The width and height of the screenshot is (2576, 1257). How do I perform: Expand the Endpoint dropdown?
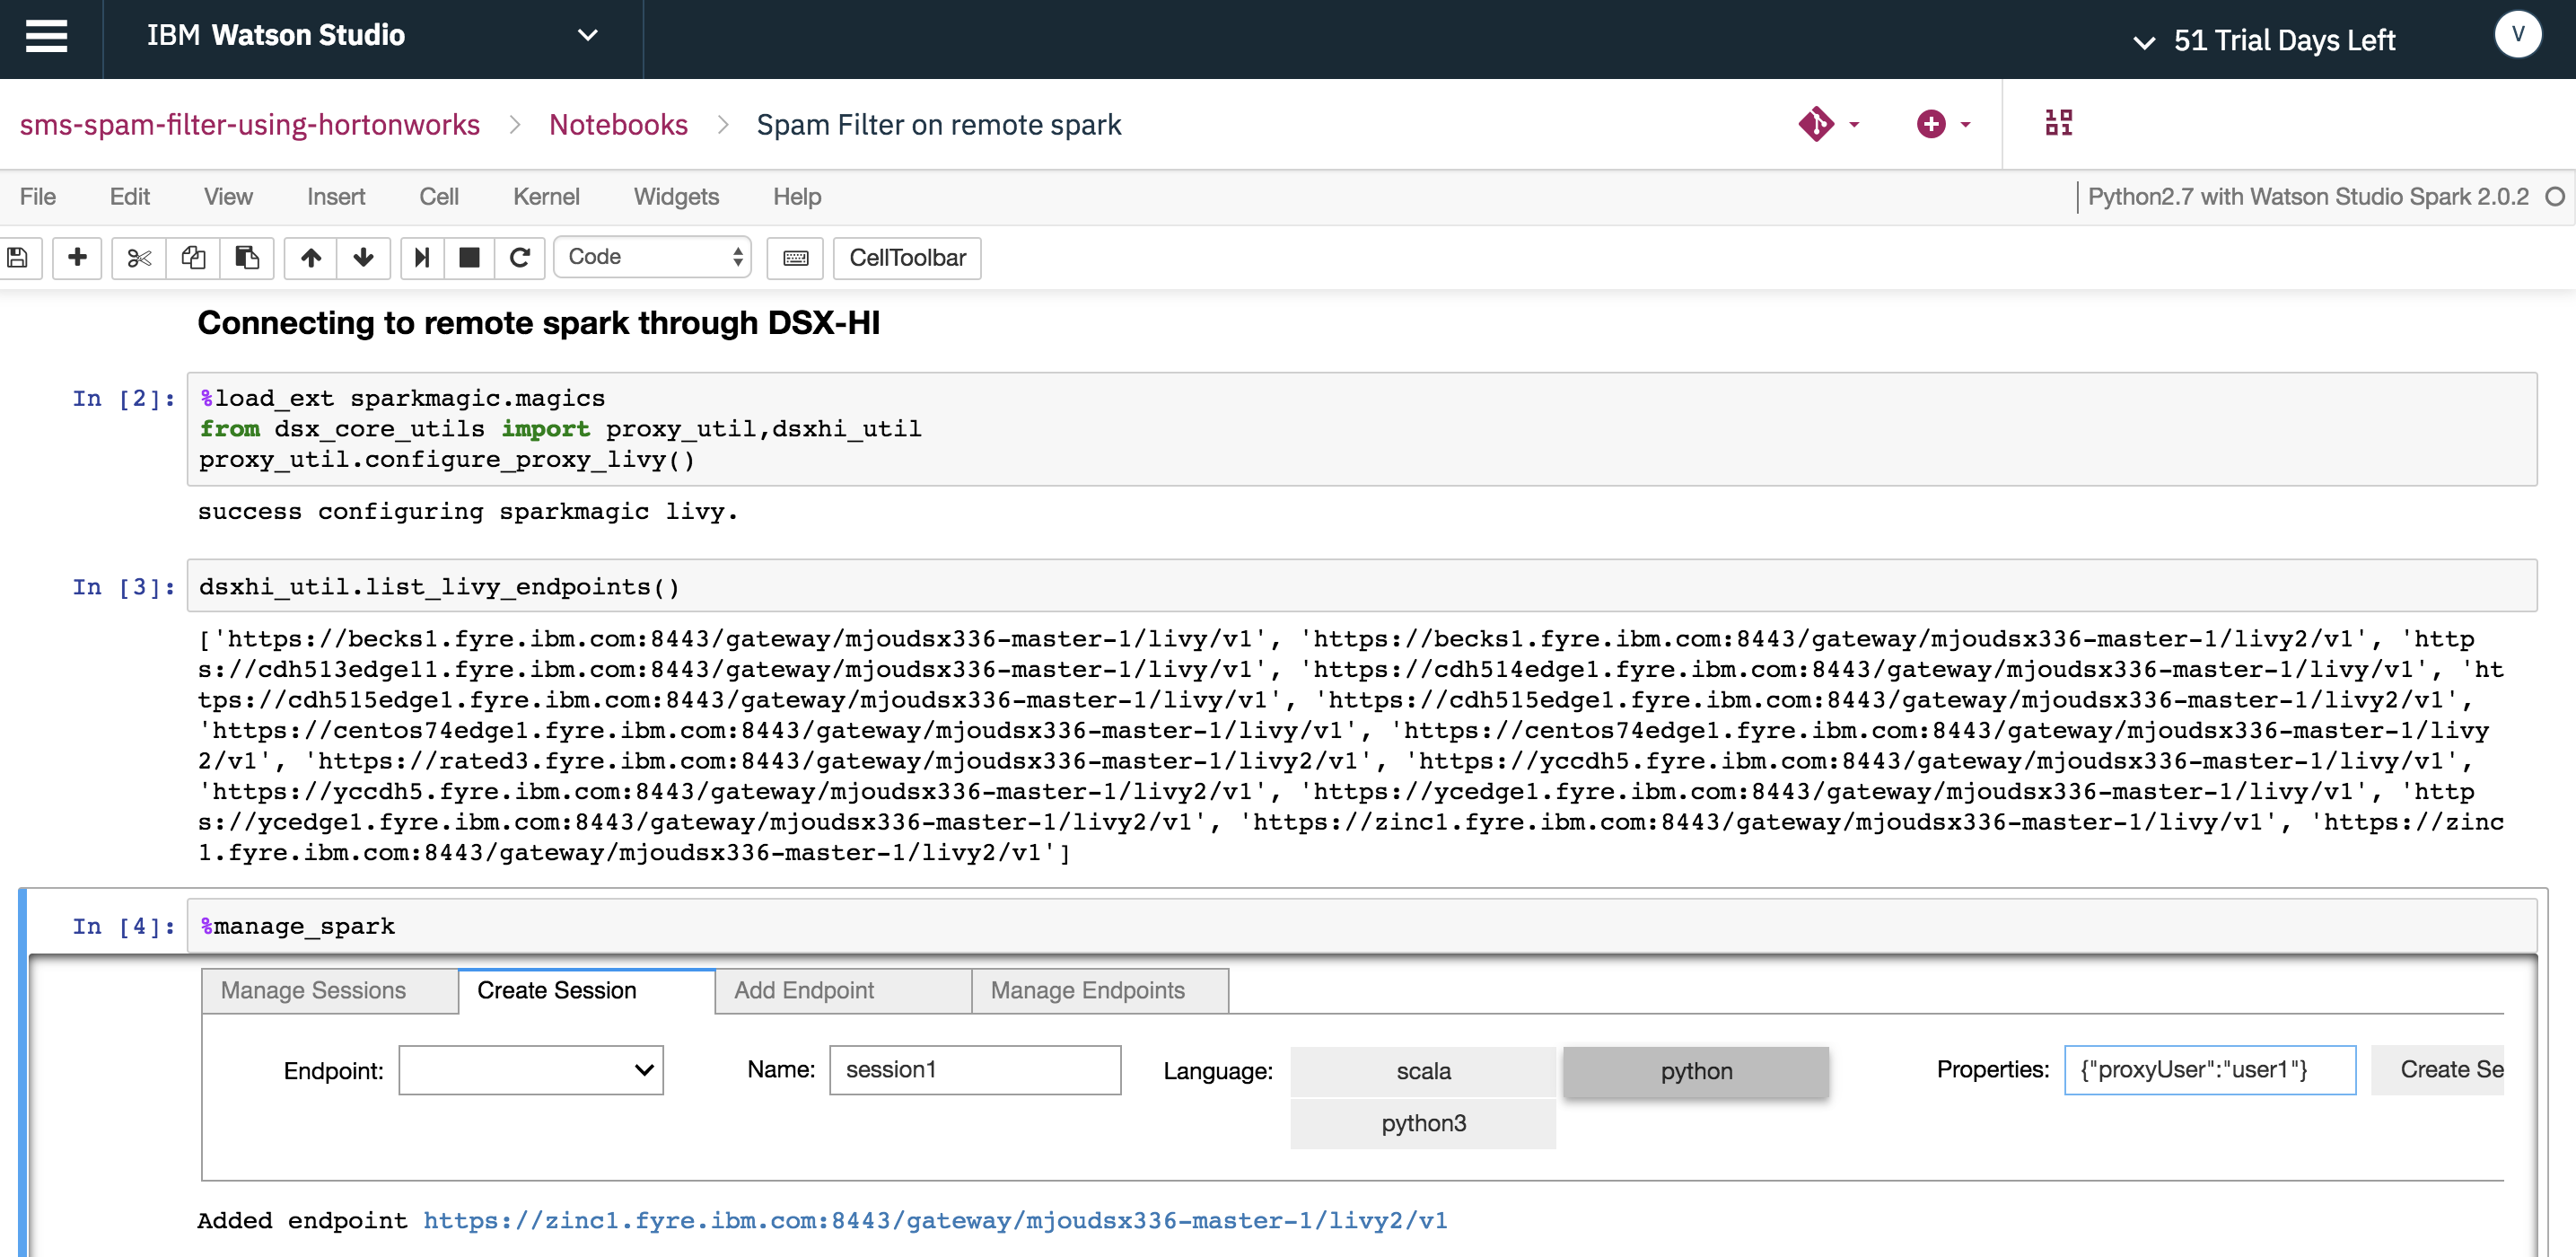tap(530, 1070)
